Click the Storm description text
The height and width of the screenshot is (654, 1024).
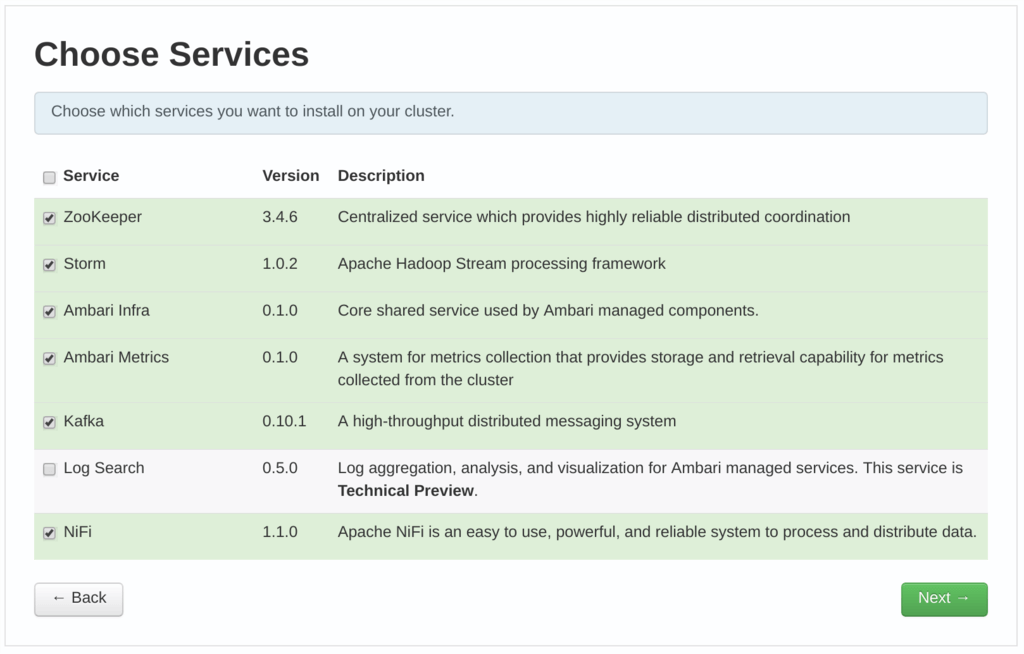(502, 264)
